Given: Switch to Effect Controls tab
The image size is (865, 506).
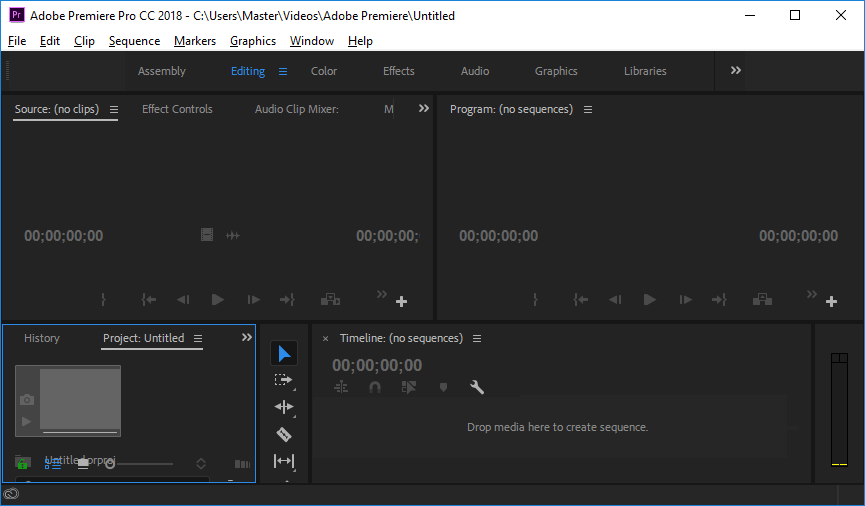Looking at the screenshot, I should pos(177,109).
